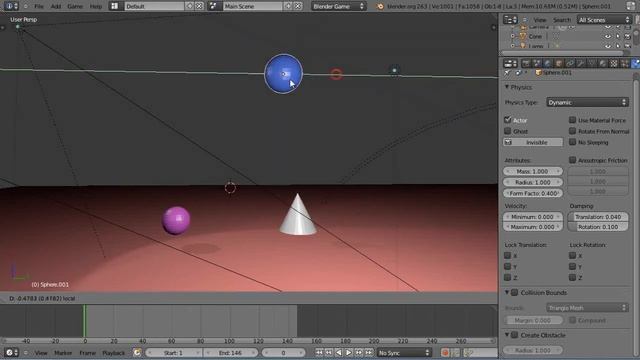640x360 pixels.
Task: Open the No Sync playback dropdown
Action: click(x=404, y=352)
